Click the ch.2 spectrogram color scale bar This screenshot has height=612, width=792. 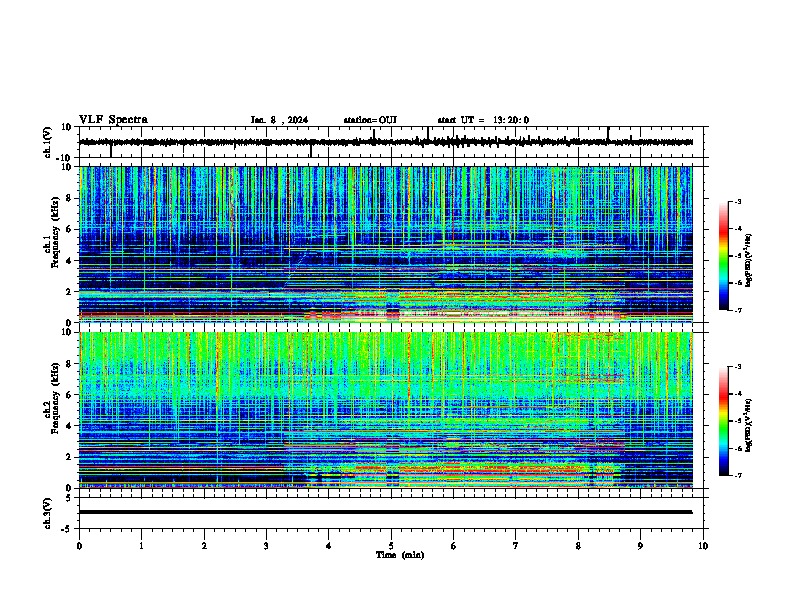pos(723,421)
